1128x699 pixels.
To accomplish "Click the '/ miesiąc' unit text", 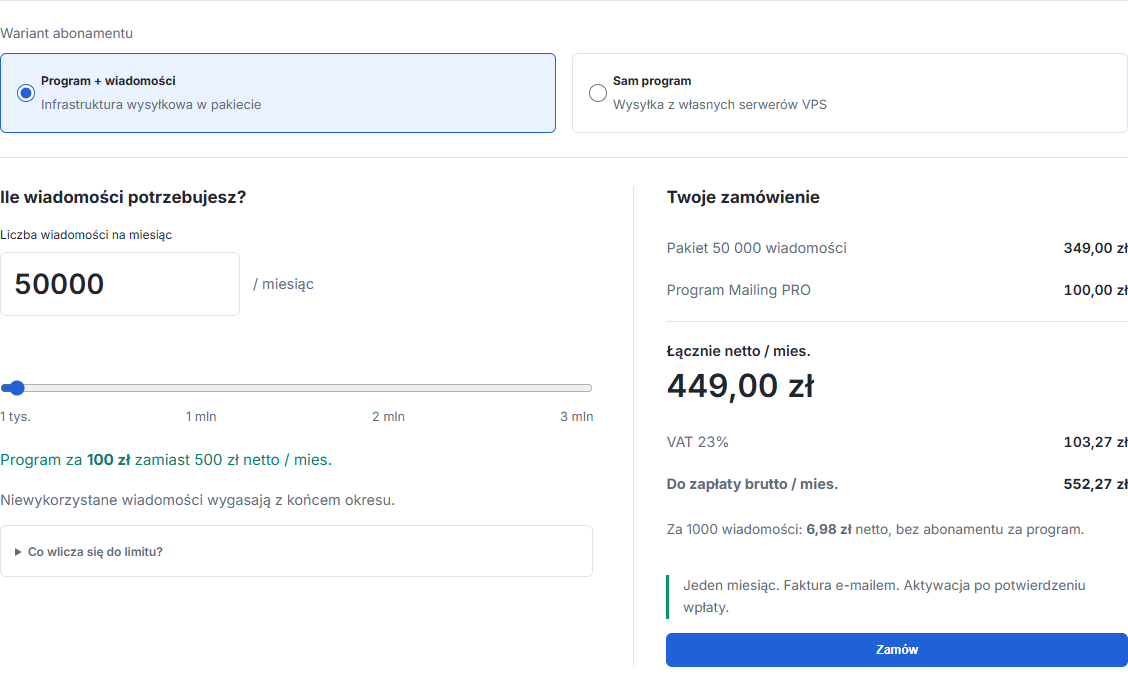I will (283, 284).
